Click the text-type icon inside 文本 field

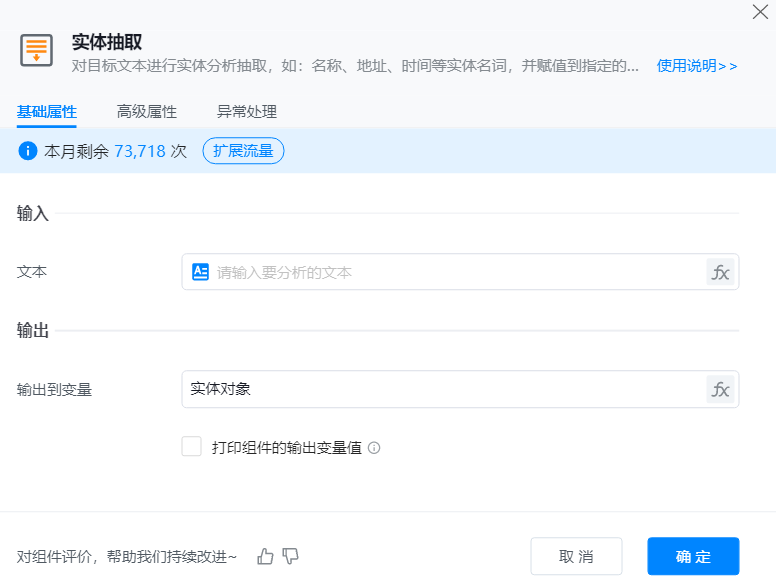tap(200, 272)
